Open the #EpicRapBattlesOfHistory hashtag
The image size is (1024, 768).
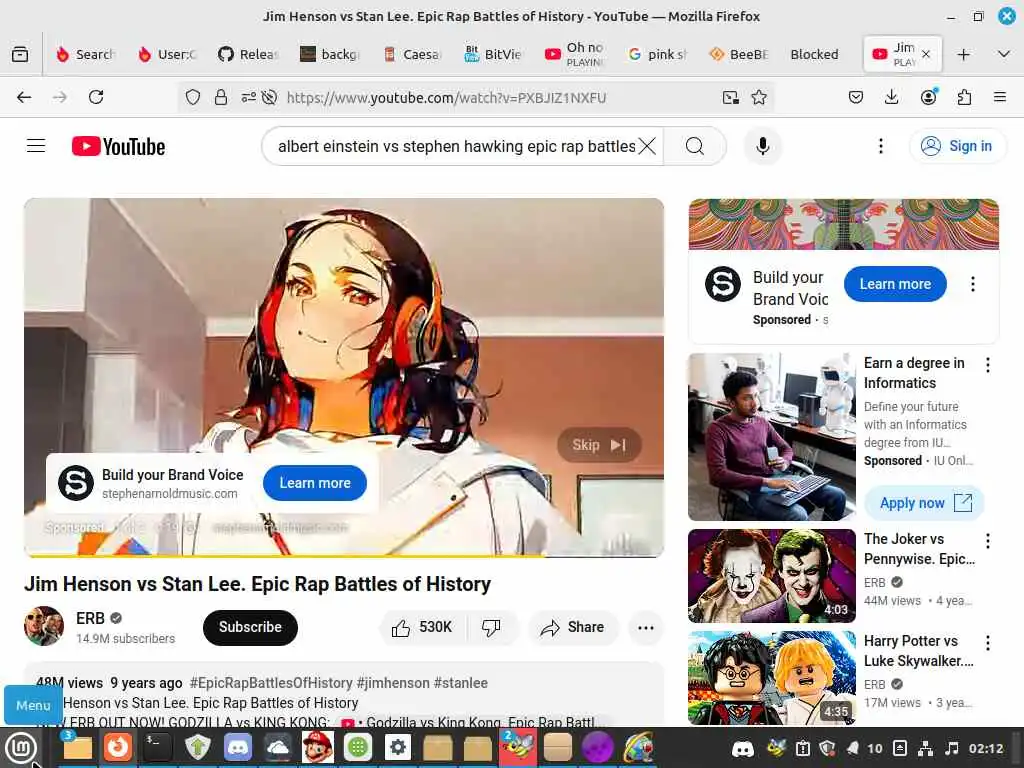click(x=271, y=683)
